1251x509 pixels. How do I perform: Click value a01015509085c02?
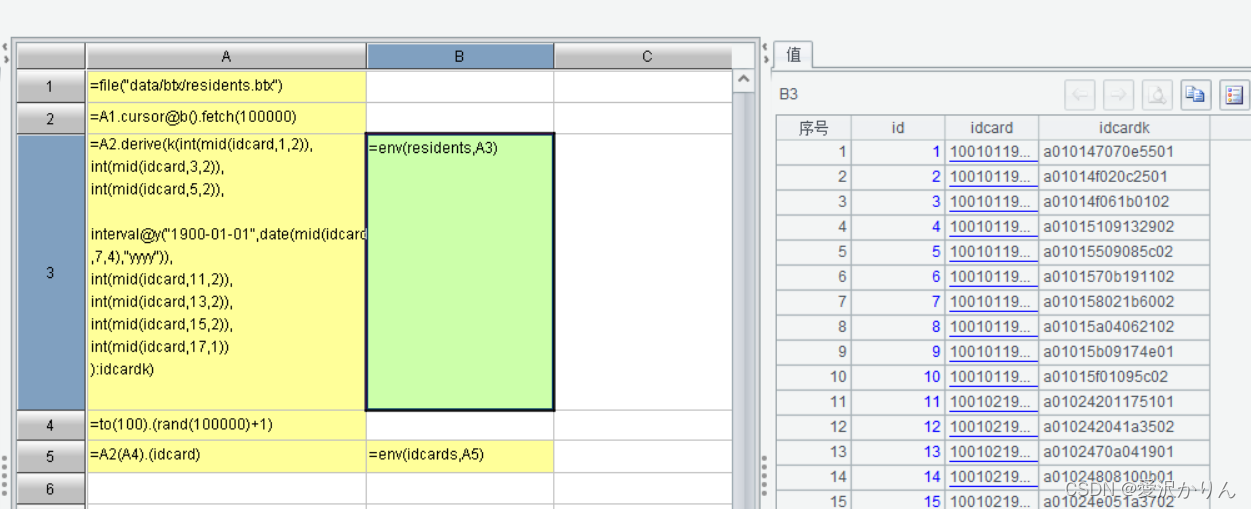click(x=1108, y=252)
